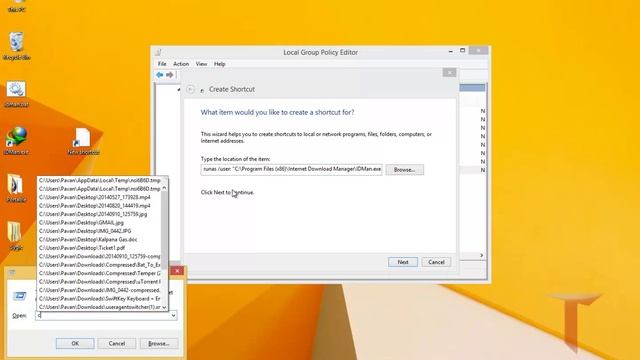Open the Help menu

click(x=220, y=64)
